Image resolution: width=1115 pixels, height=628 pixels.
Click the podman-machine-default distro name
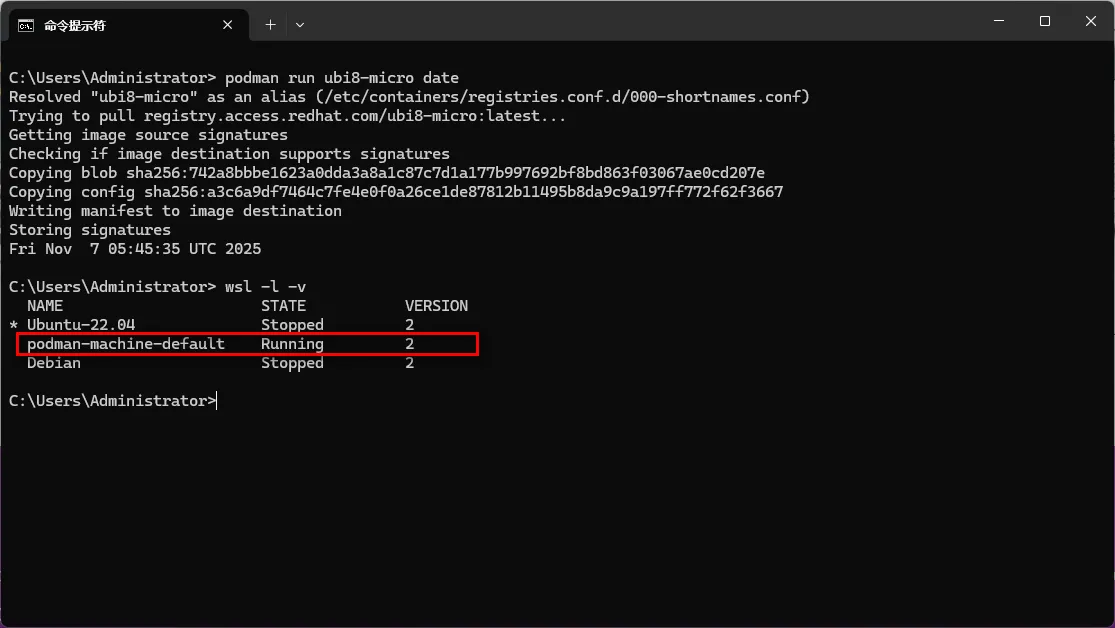125,344
